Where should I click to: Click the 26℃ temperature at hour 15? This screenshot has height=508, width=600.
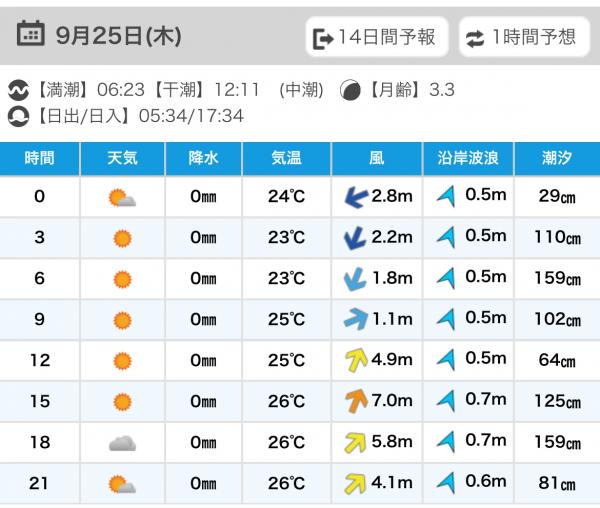pyautogui.click(x=286, y=401)
